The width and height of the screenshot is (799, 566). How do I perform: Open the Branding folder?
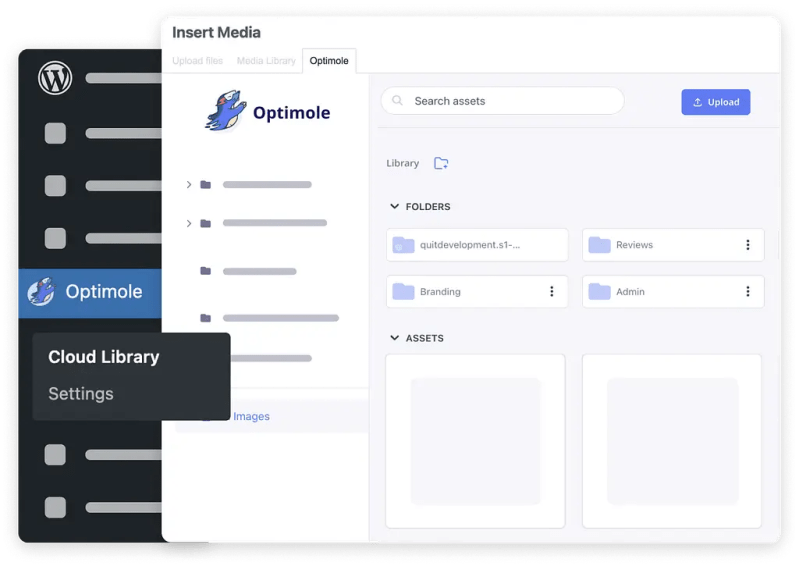(477, 291)
